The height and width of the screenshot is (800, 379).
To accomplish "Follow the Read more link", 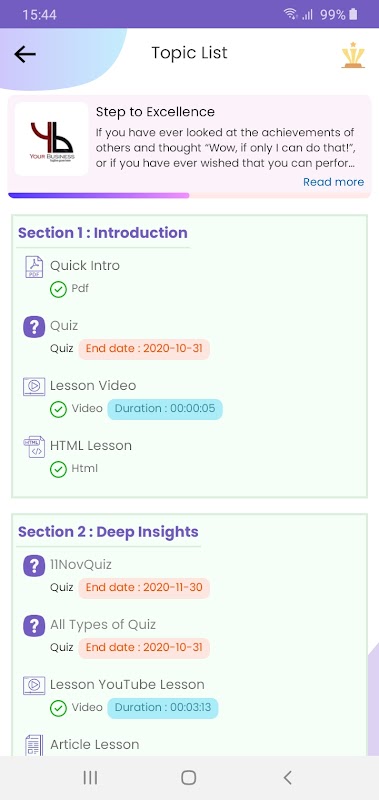I will pyautogui.click(x=334, y=182).
